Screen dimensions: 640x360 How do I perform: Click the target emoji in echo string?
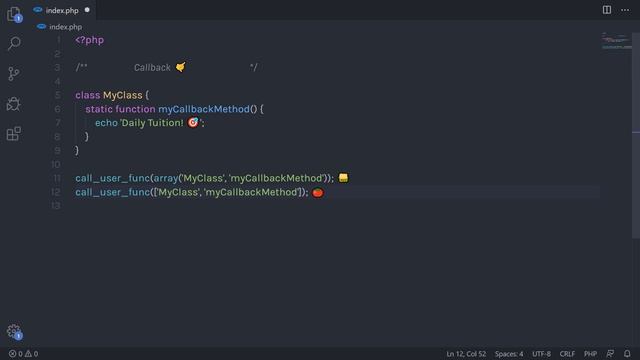(193, 122)
